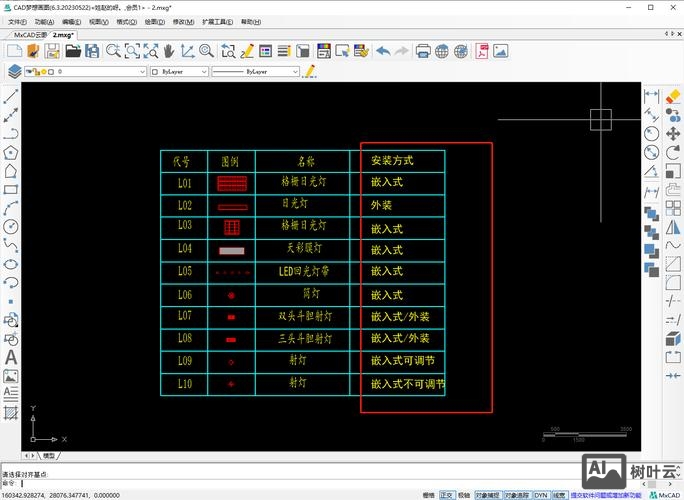This screenshot has width=684, height=500.
Task: Click the command line input field
Action: click(x=200, y=483)
